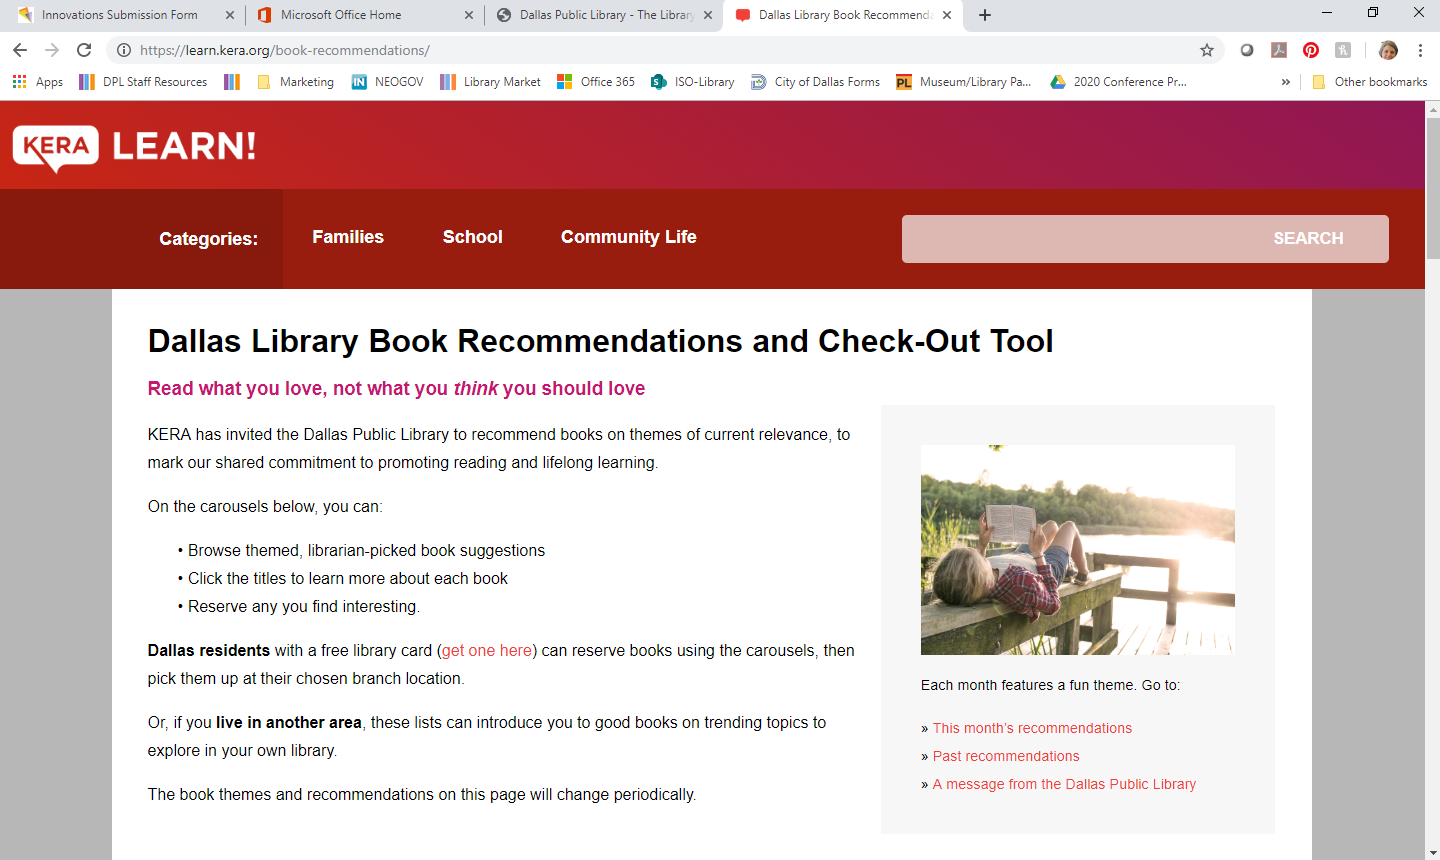The image size is (1440, 860).
Task: Open the Library Market bookmark
Action: tap(490, 82)
